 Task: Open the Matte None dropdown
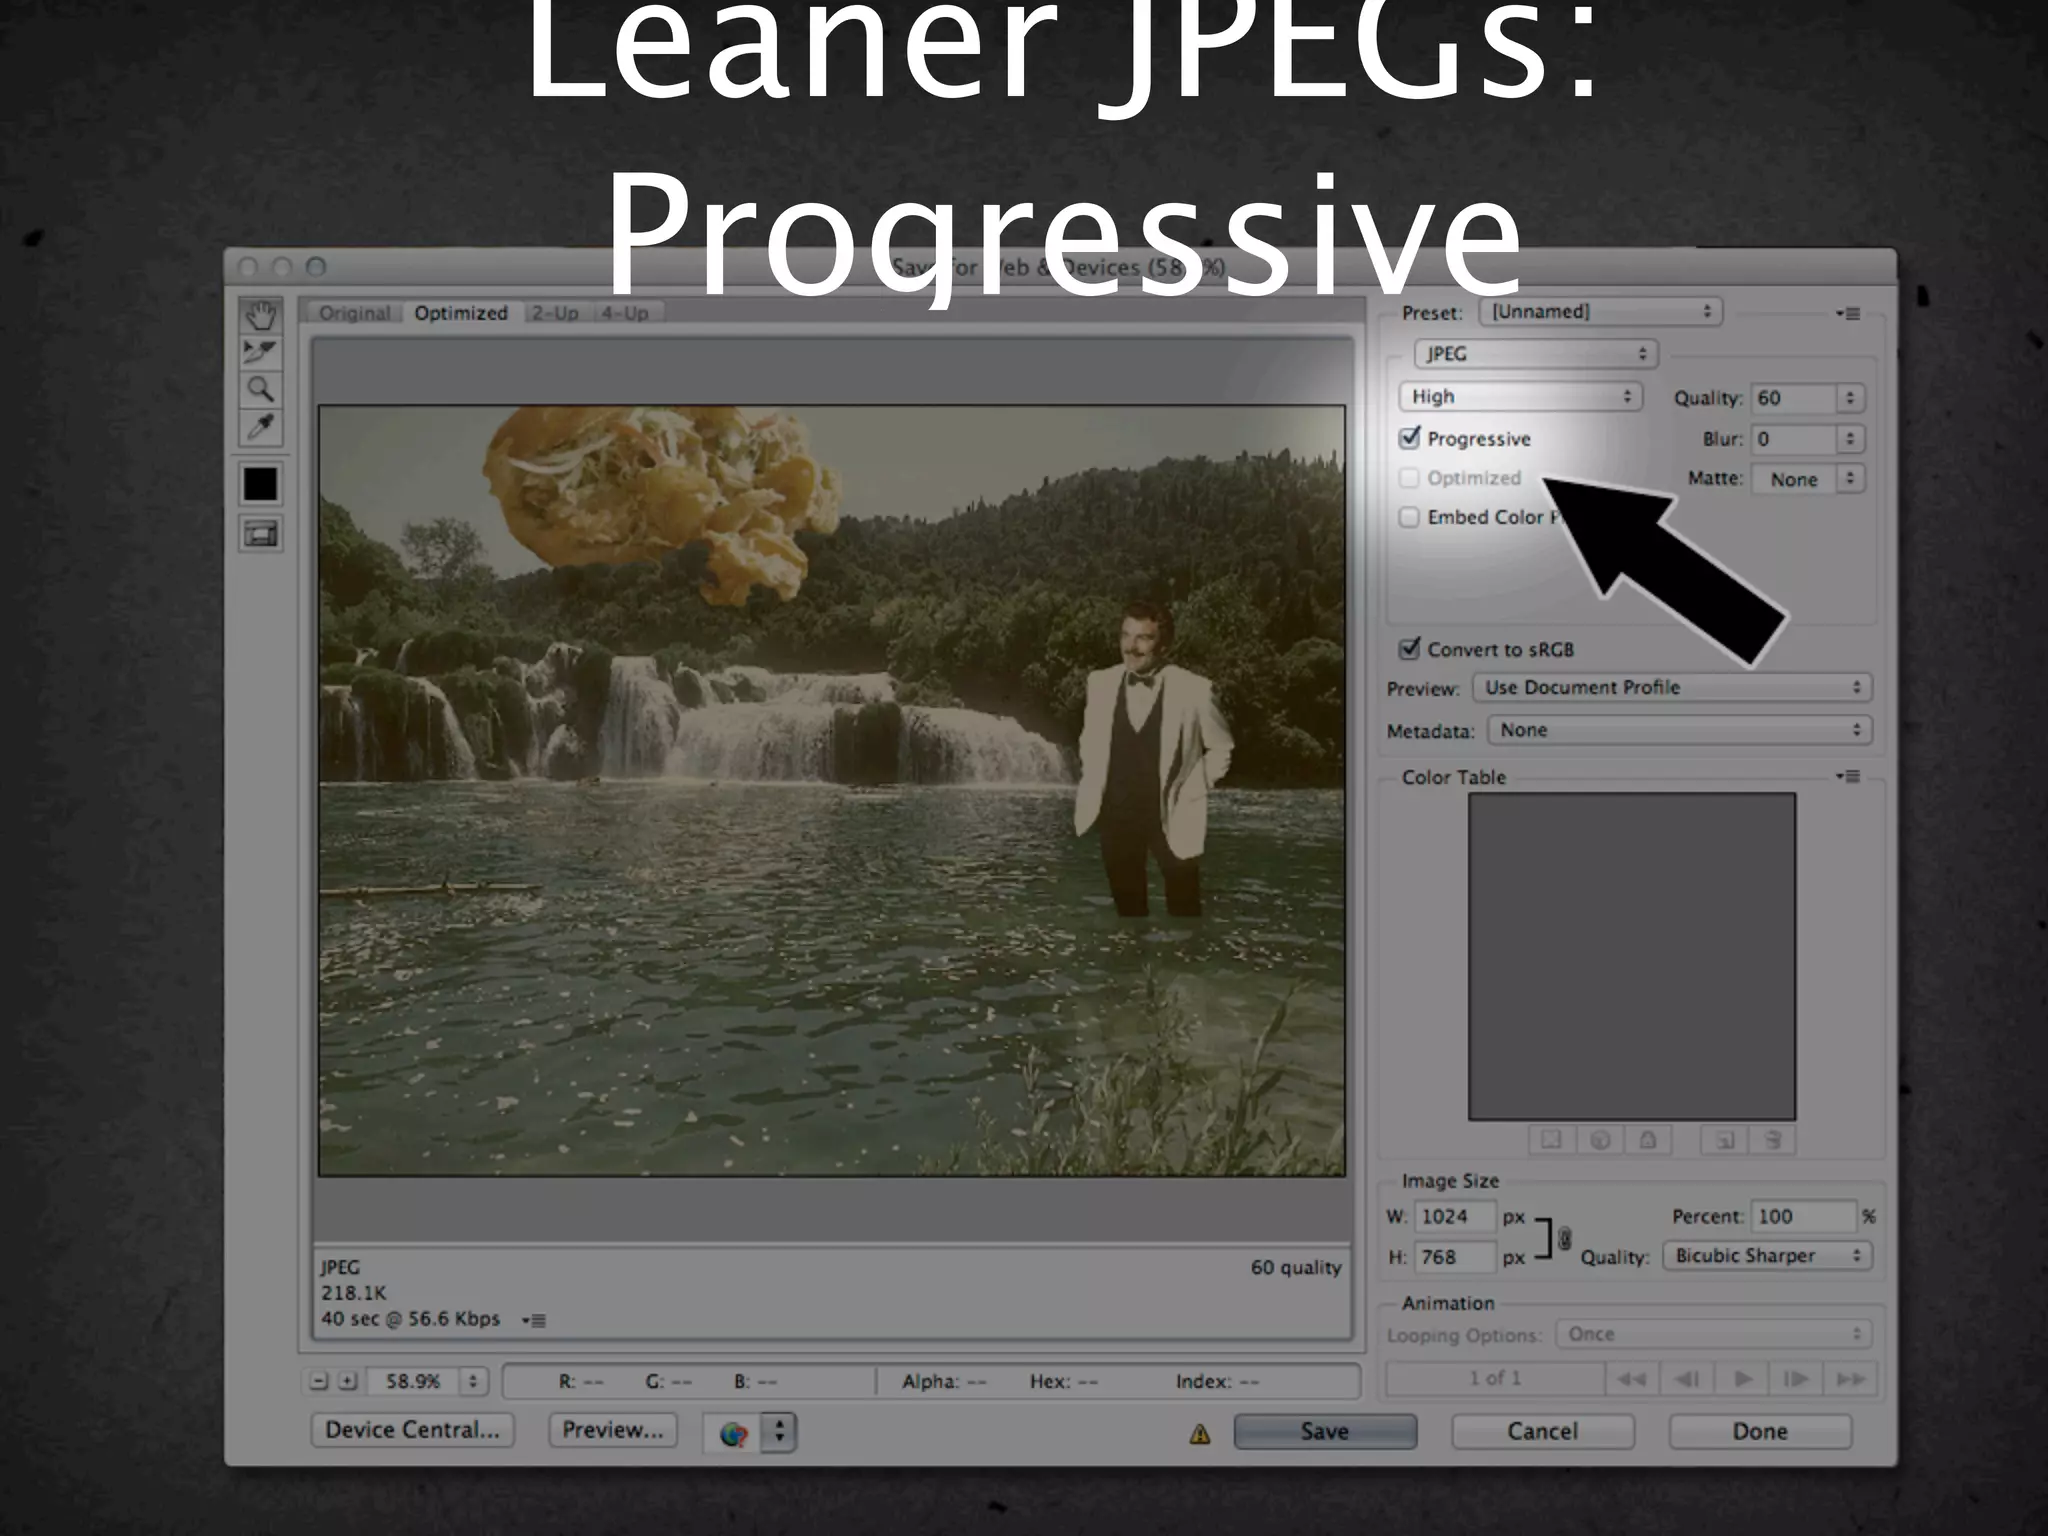point(1808,479)
